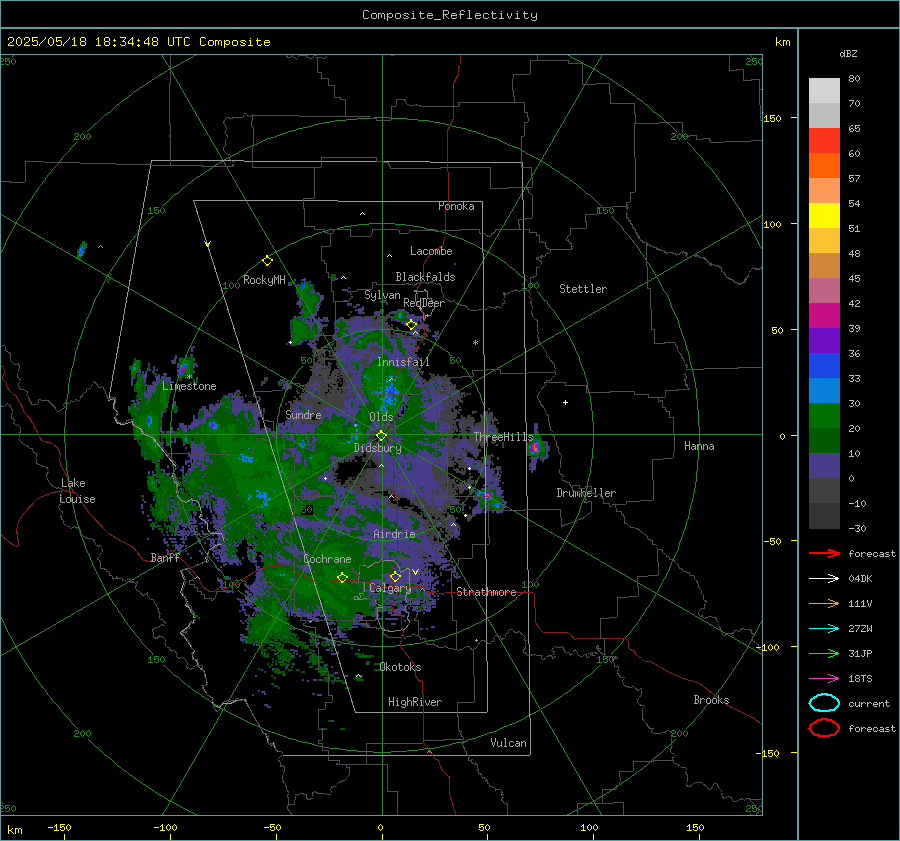Select the Banff label
The height and width of the screenshot is (841, 900).
(165, 557)
